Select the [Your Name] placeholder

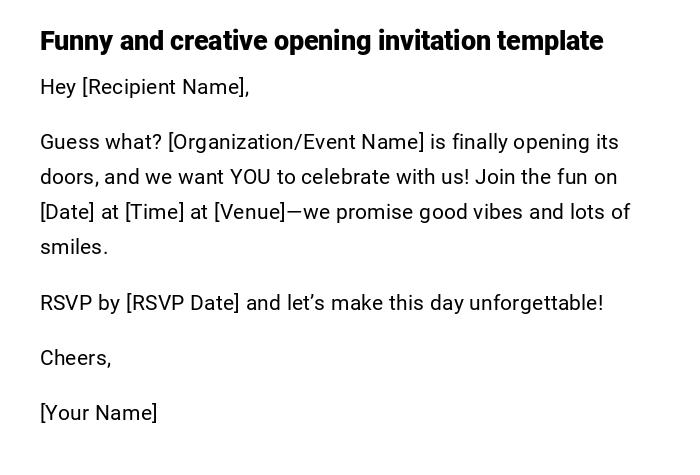98,413
